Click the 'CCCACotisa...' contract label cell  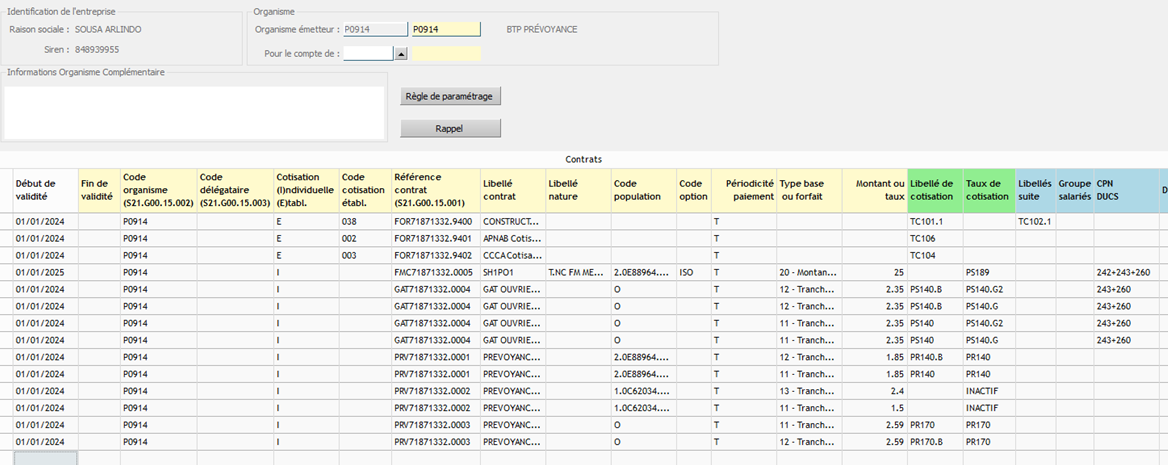point(512,256)
